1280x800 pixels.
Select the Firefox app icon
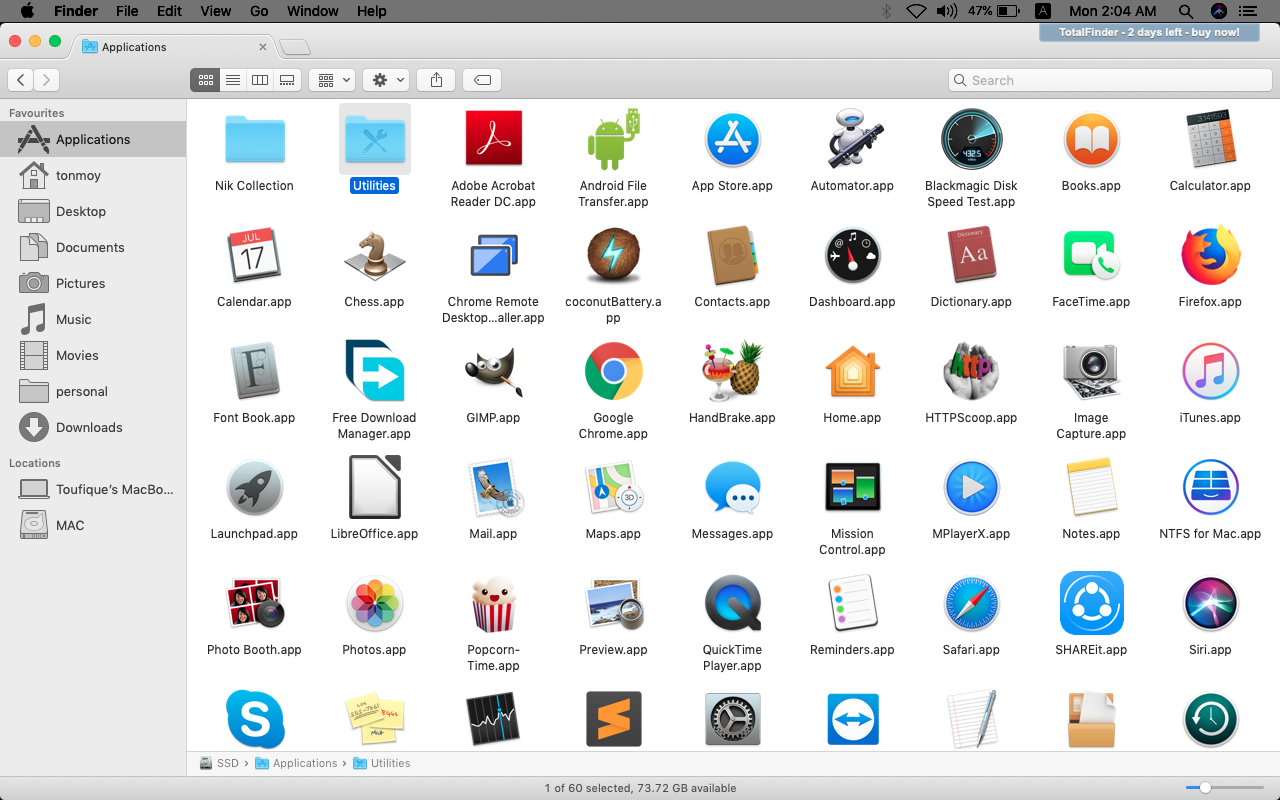point(1210,256)
